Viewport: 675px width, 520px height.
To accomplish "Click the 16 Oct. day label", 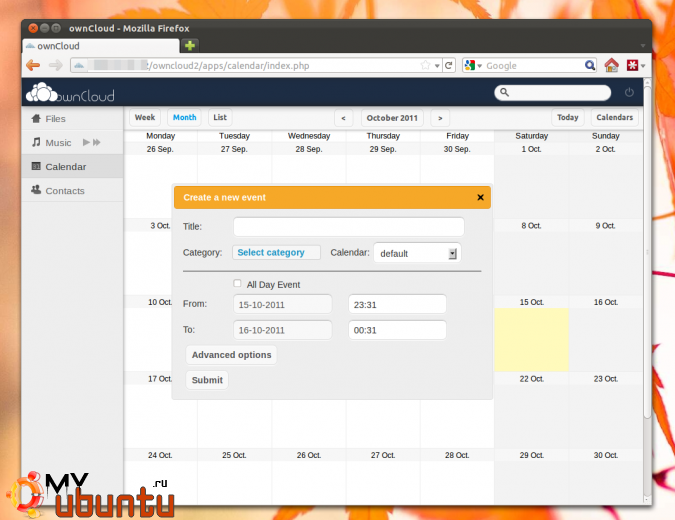I will 606,302.
